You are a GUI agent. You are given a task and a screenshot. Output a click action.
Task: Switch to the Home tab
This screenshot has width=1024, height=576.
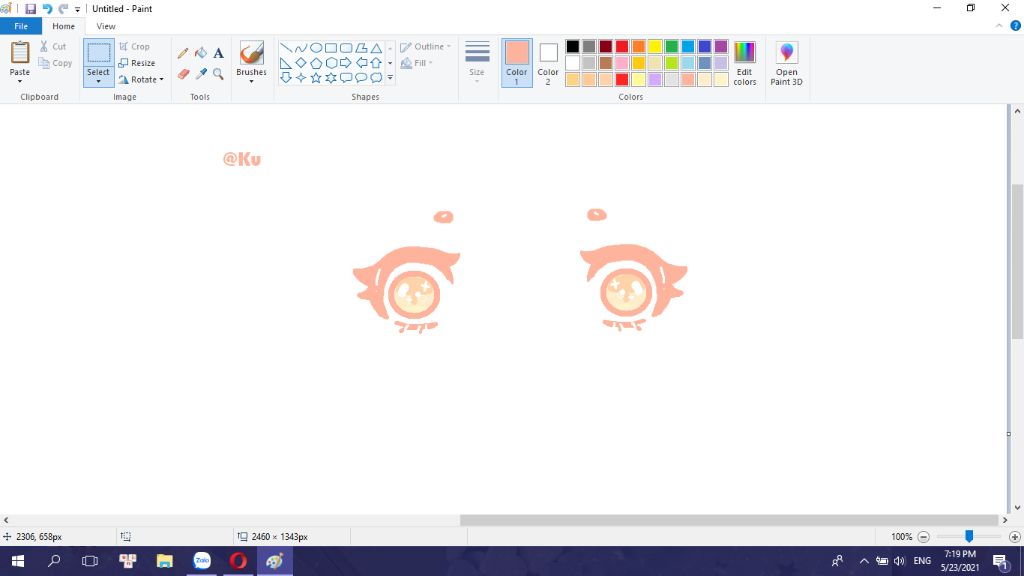tap(63, 26)
